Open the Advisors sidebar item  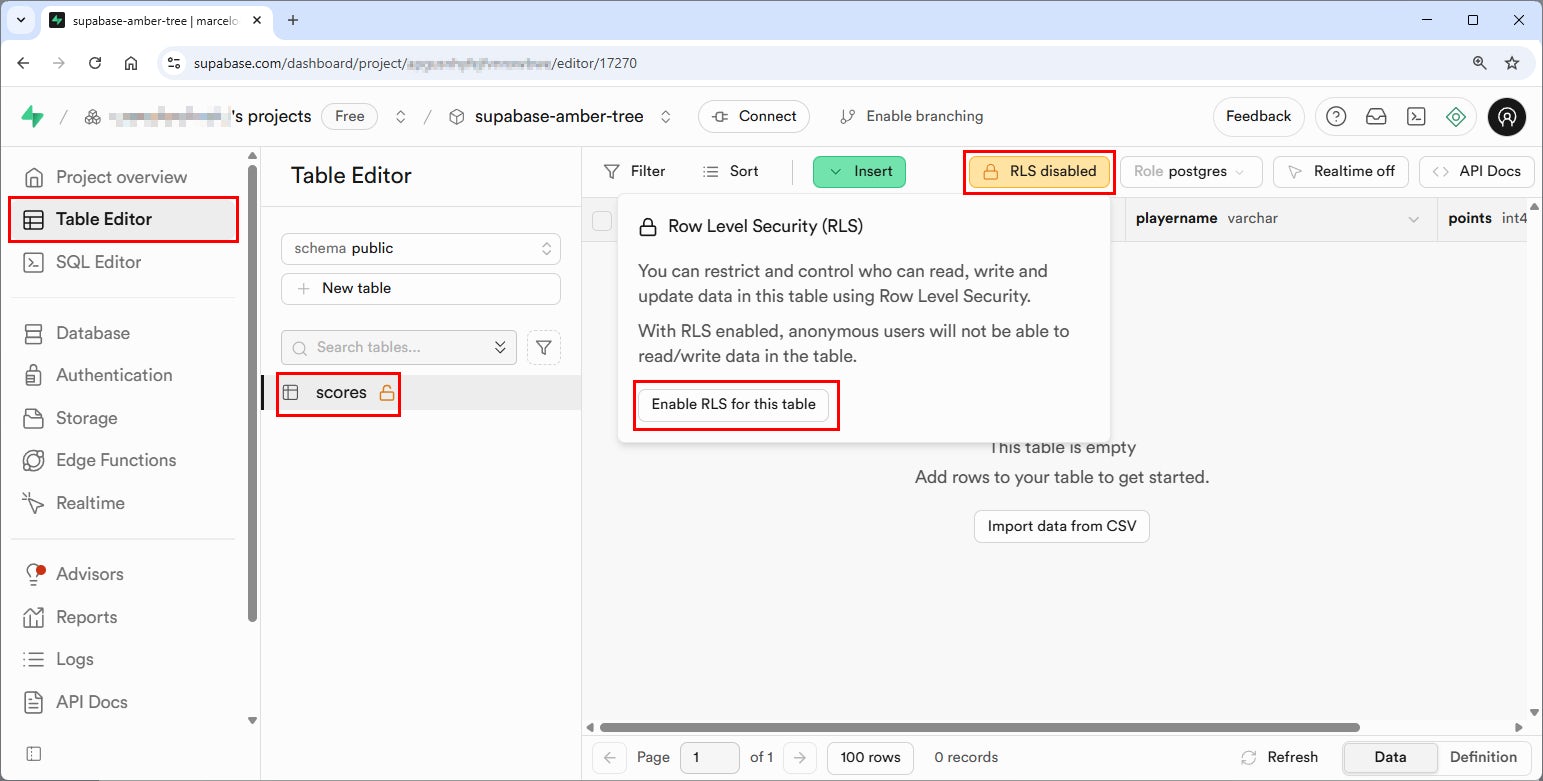click(90, 574)
